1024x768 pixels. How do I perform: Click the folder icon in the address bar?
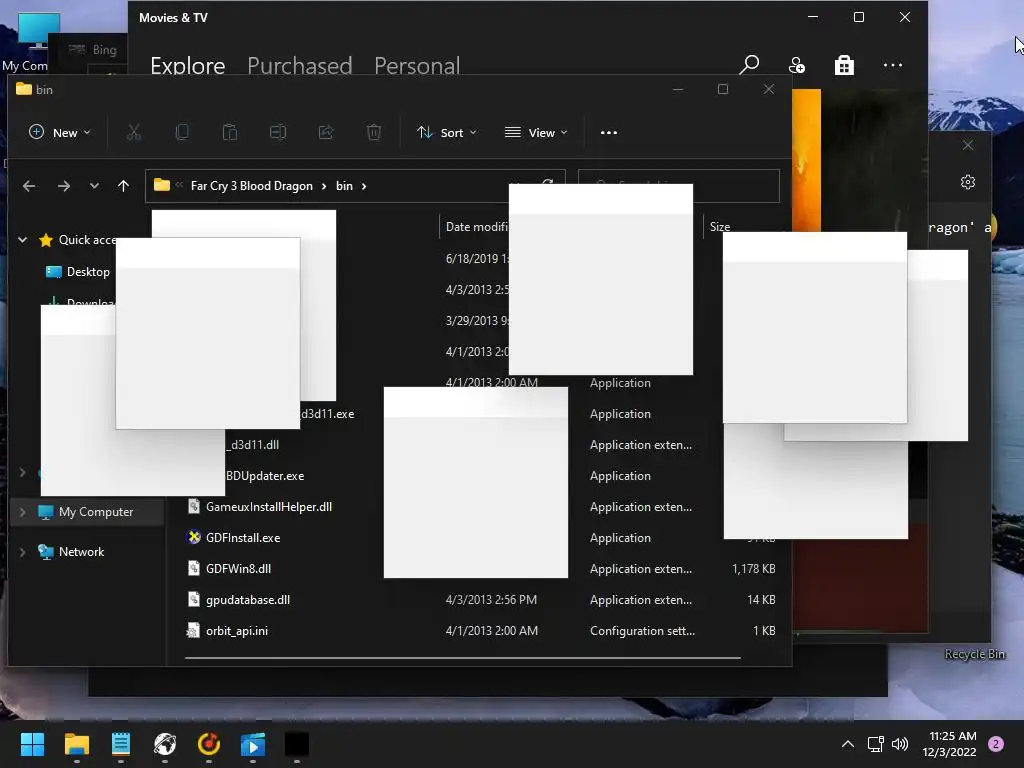click(x=162, y=185)
